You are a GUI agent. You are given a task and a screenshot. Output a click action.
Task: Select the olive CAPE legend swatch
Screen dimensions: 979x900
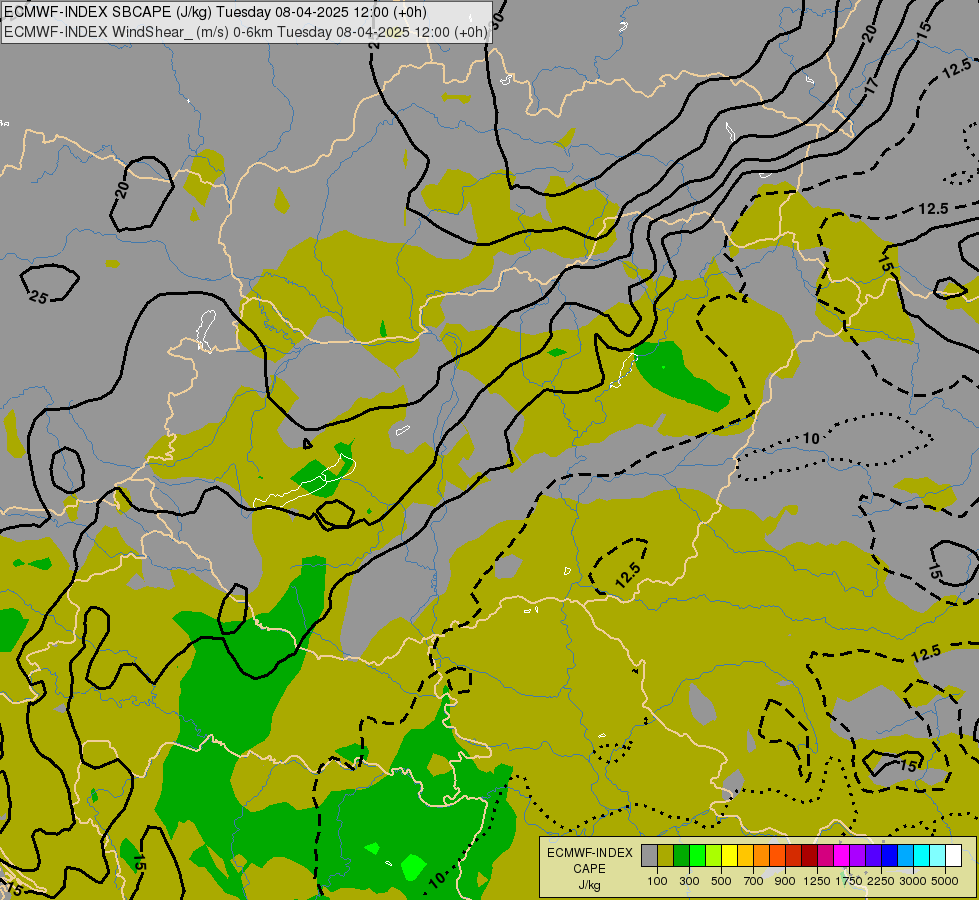coord(666,855)
